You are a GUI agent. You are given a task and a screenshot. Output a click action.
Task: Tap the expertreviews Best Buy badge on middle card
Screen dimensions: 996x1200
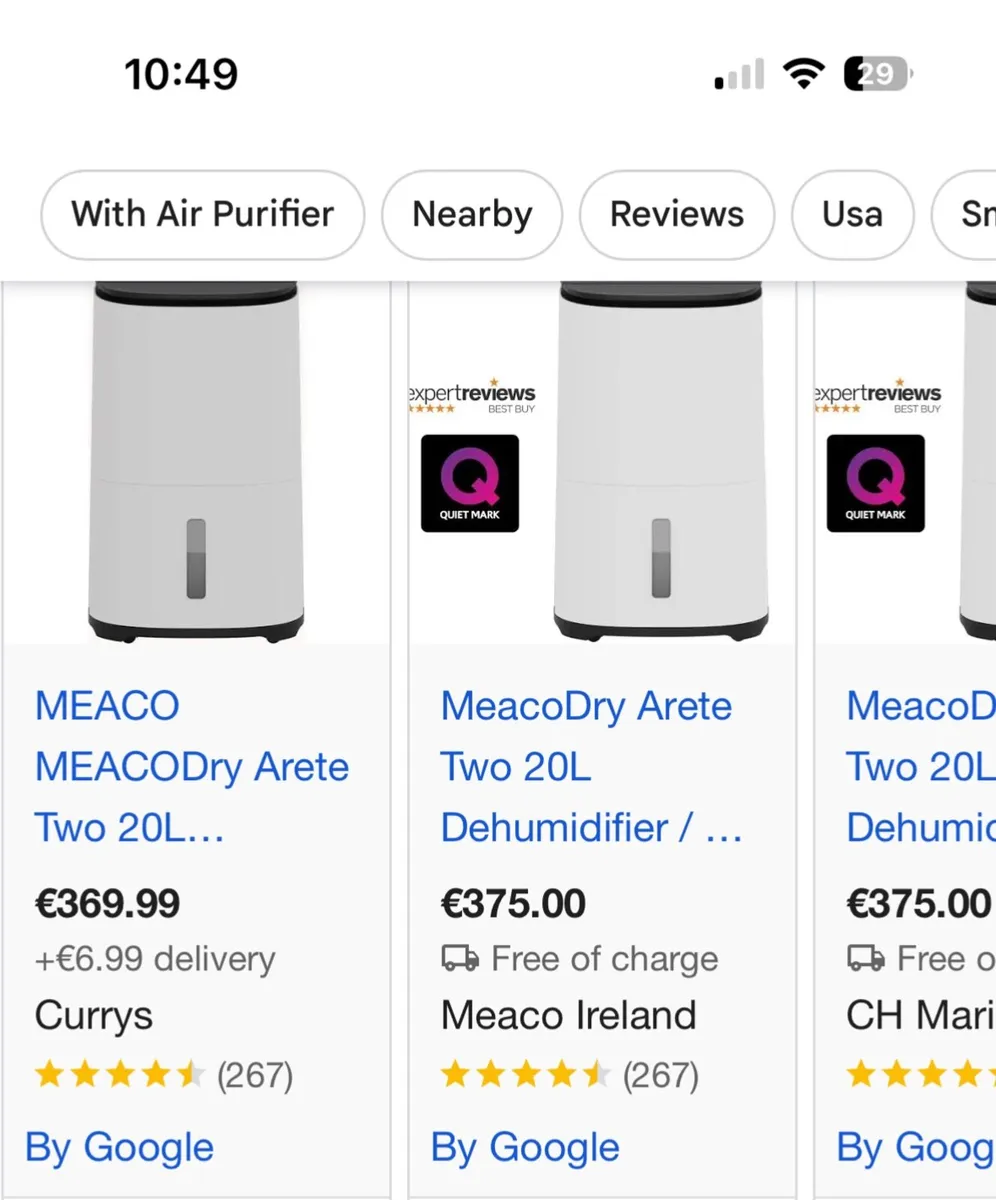tap(472, 397)
